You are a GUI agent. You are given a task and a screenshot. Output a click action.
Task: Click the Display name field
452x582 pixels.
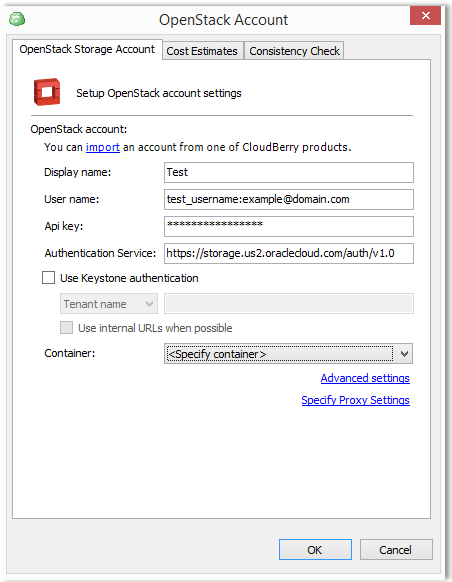click(289, 172)
